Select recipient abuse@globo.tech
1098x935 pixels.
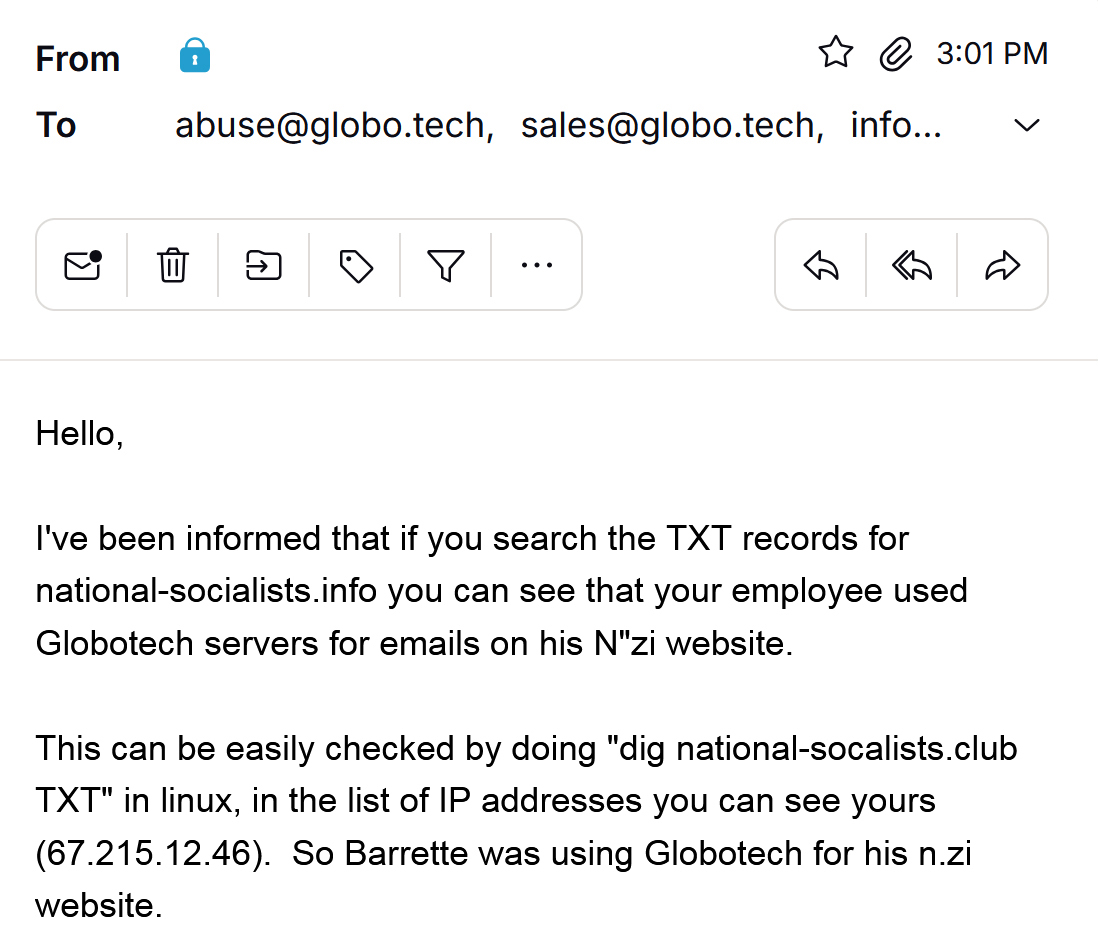click(335, 126)
